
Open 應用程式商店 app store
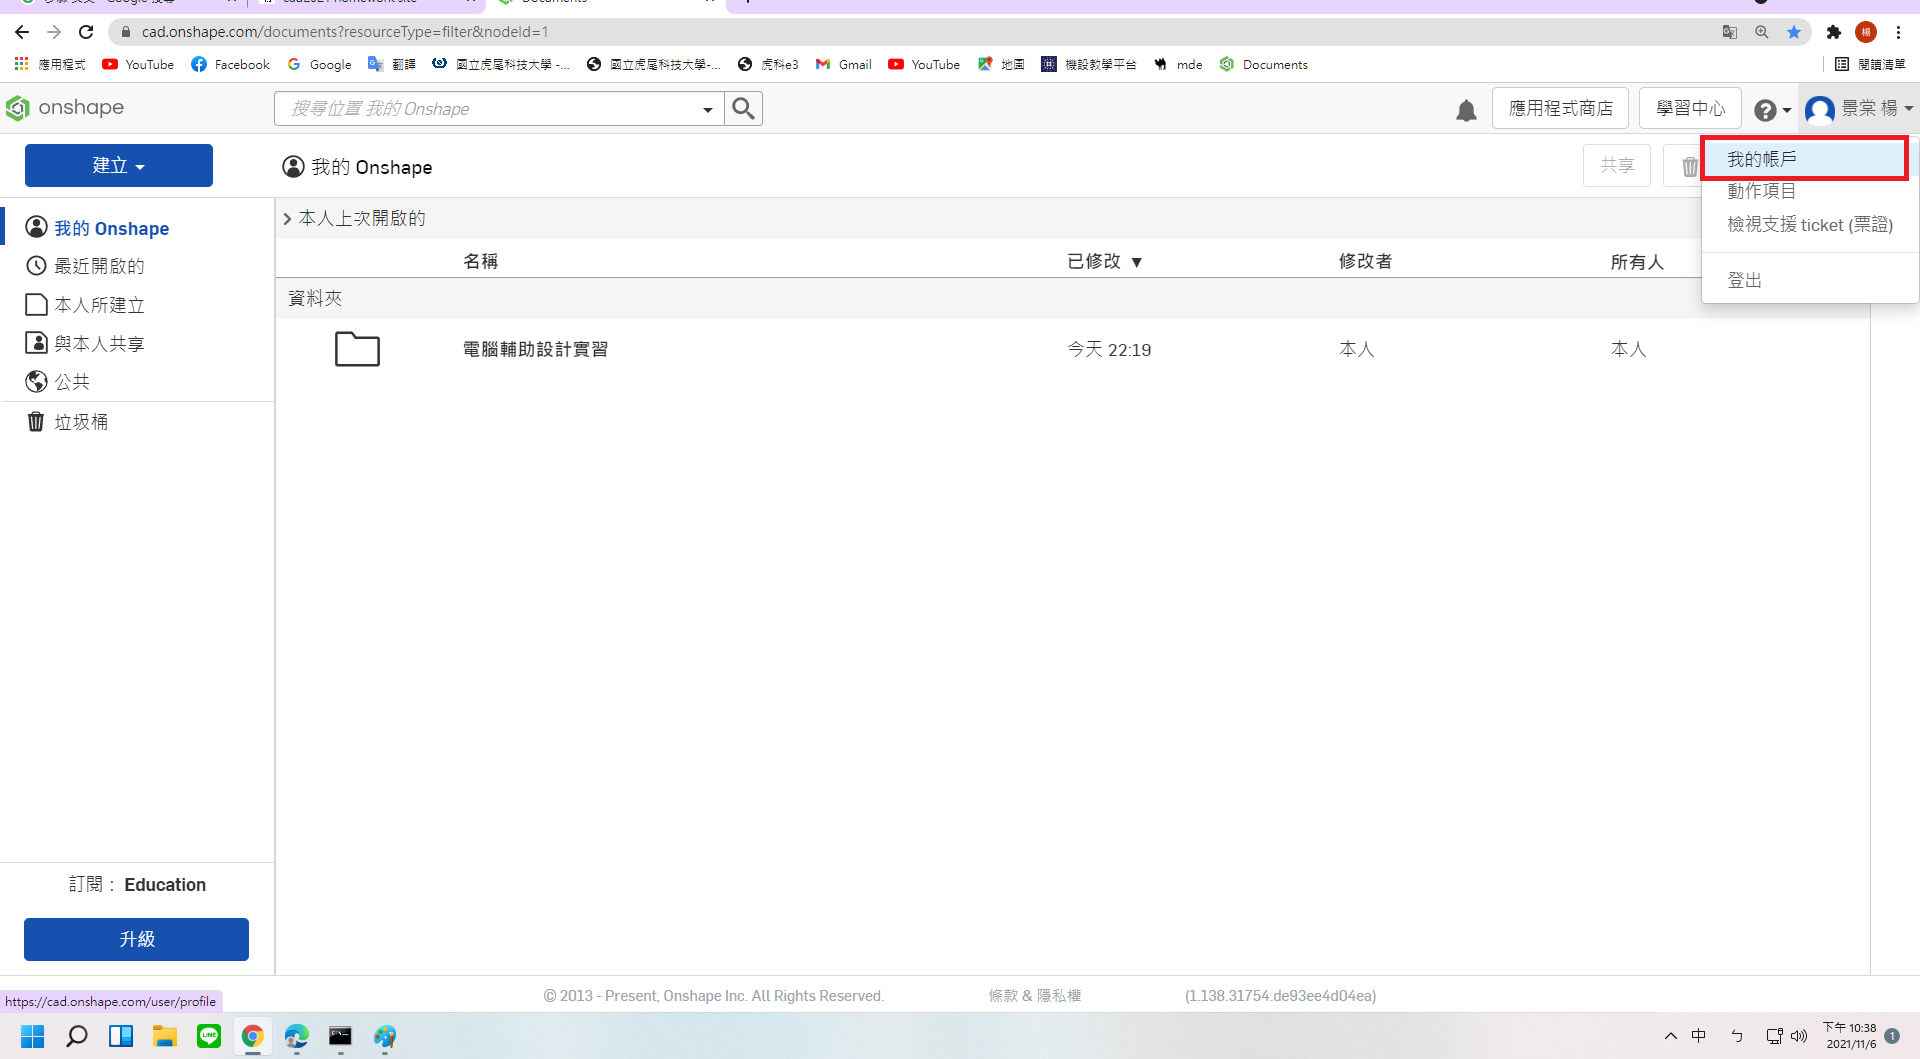[1560, 108]
